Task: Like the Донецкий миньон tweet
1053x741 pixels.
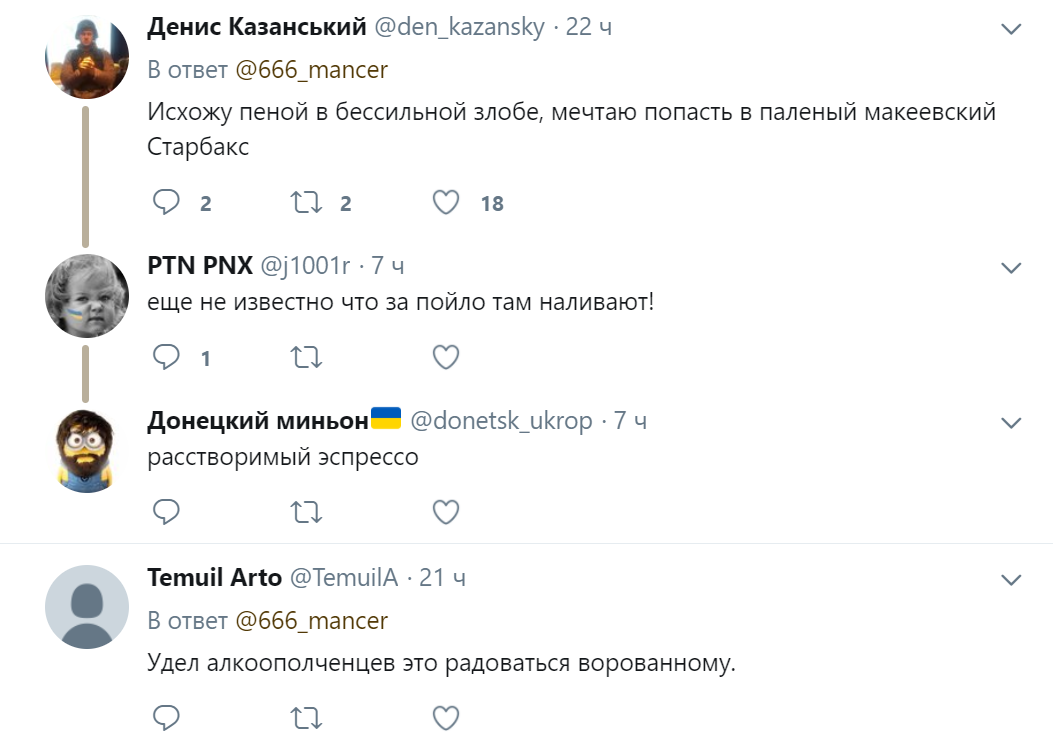Action: [445, 512]
